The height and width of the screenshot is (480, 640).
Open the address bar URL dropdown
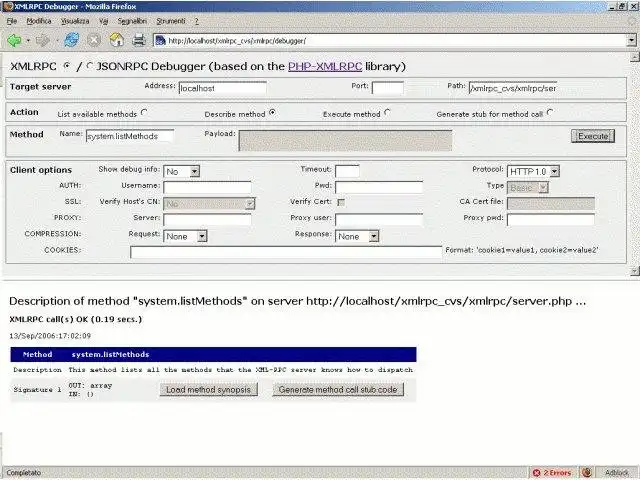coord(631,40)
